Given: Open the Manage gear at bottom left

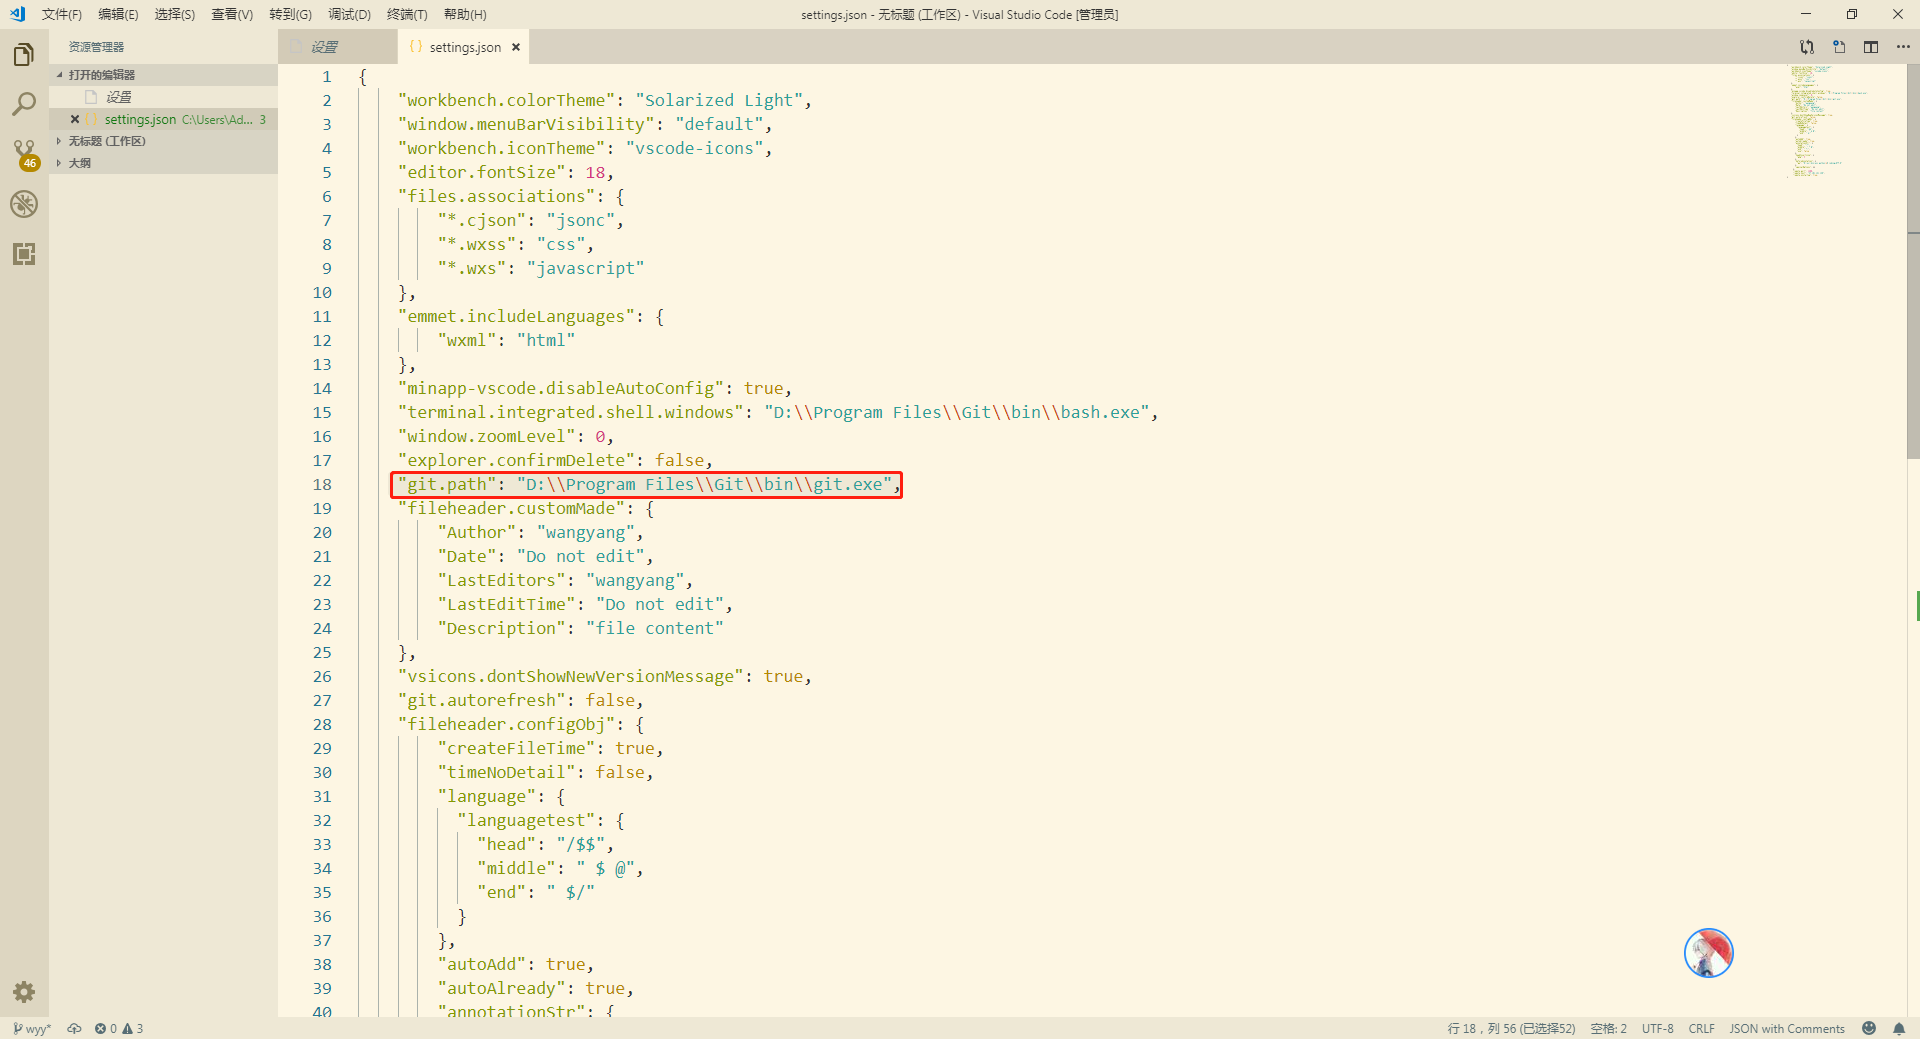Looking at the screenshot, I should 24,992.
